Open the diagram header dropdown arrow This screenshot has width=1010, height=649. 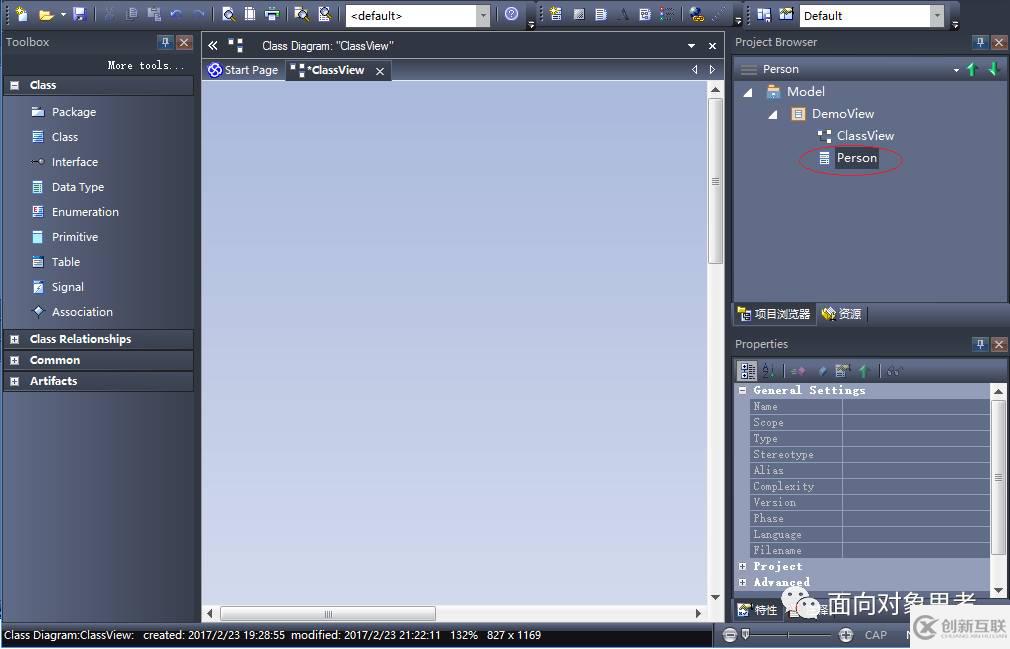pos(691,46)
